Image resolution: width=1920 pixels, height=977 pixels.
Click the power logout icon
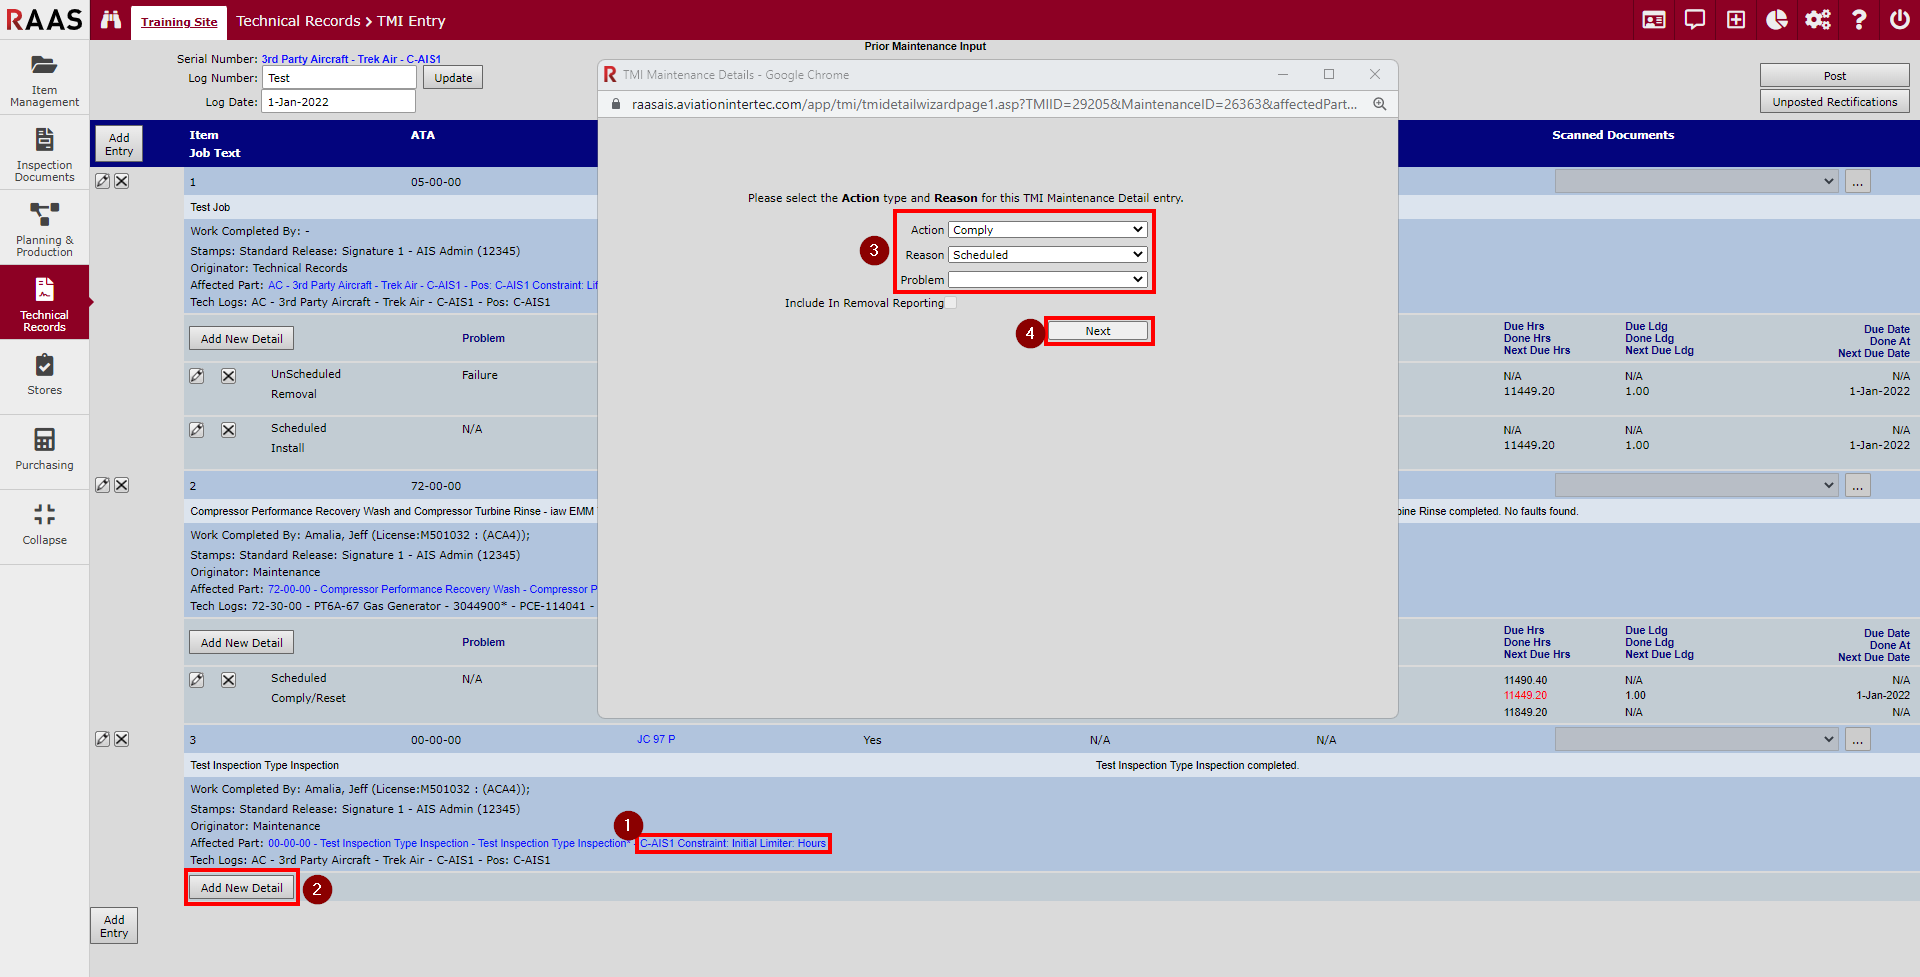[1900, 20]
